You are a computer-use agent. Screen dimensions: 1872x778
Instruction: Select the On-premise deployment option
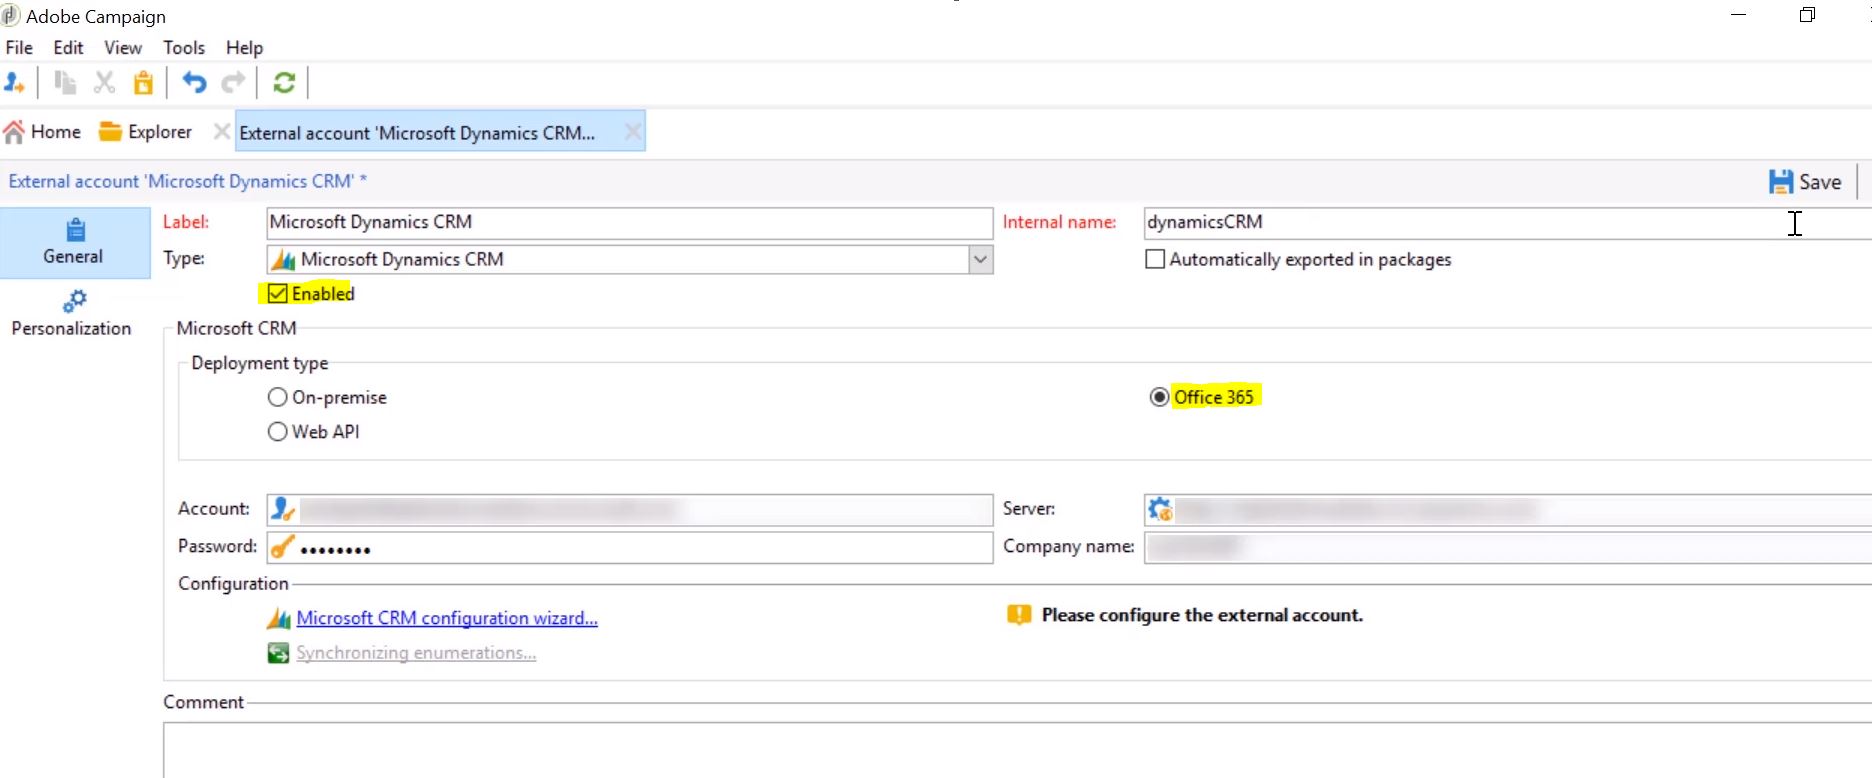coord(278,398)
